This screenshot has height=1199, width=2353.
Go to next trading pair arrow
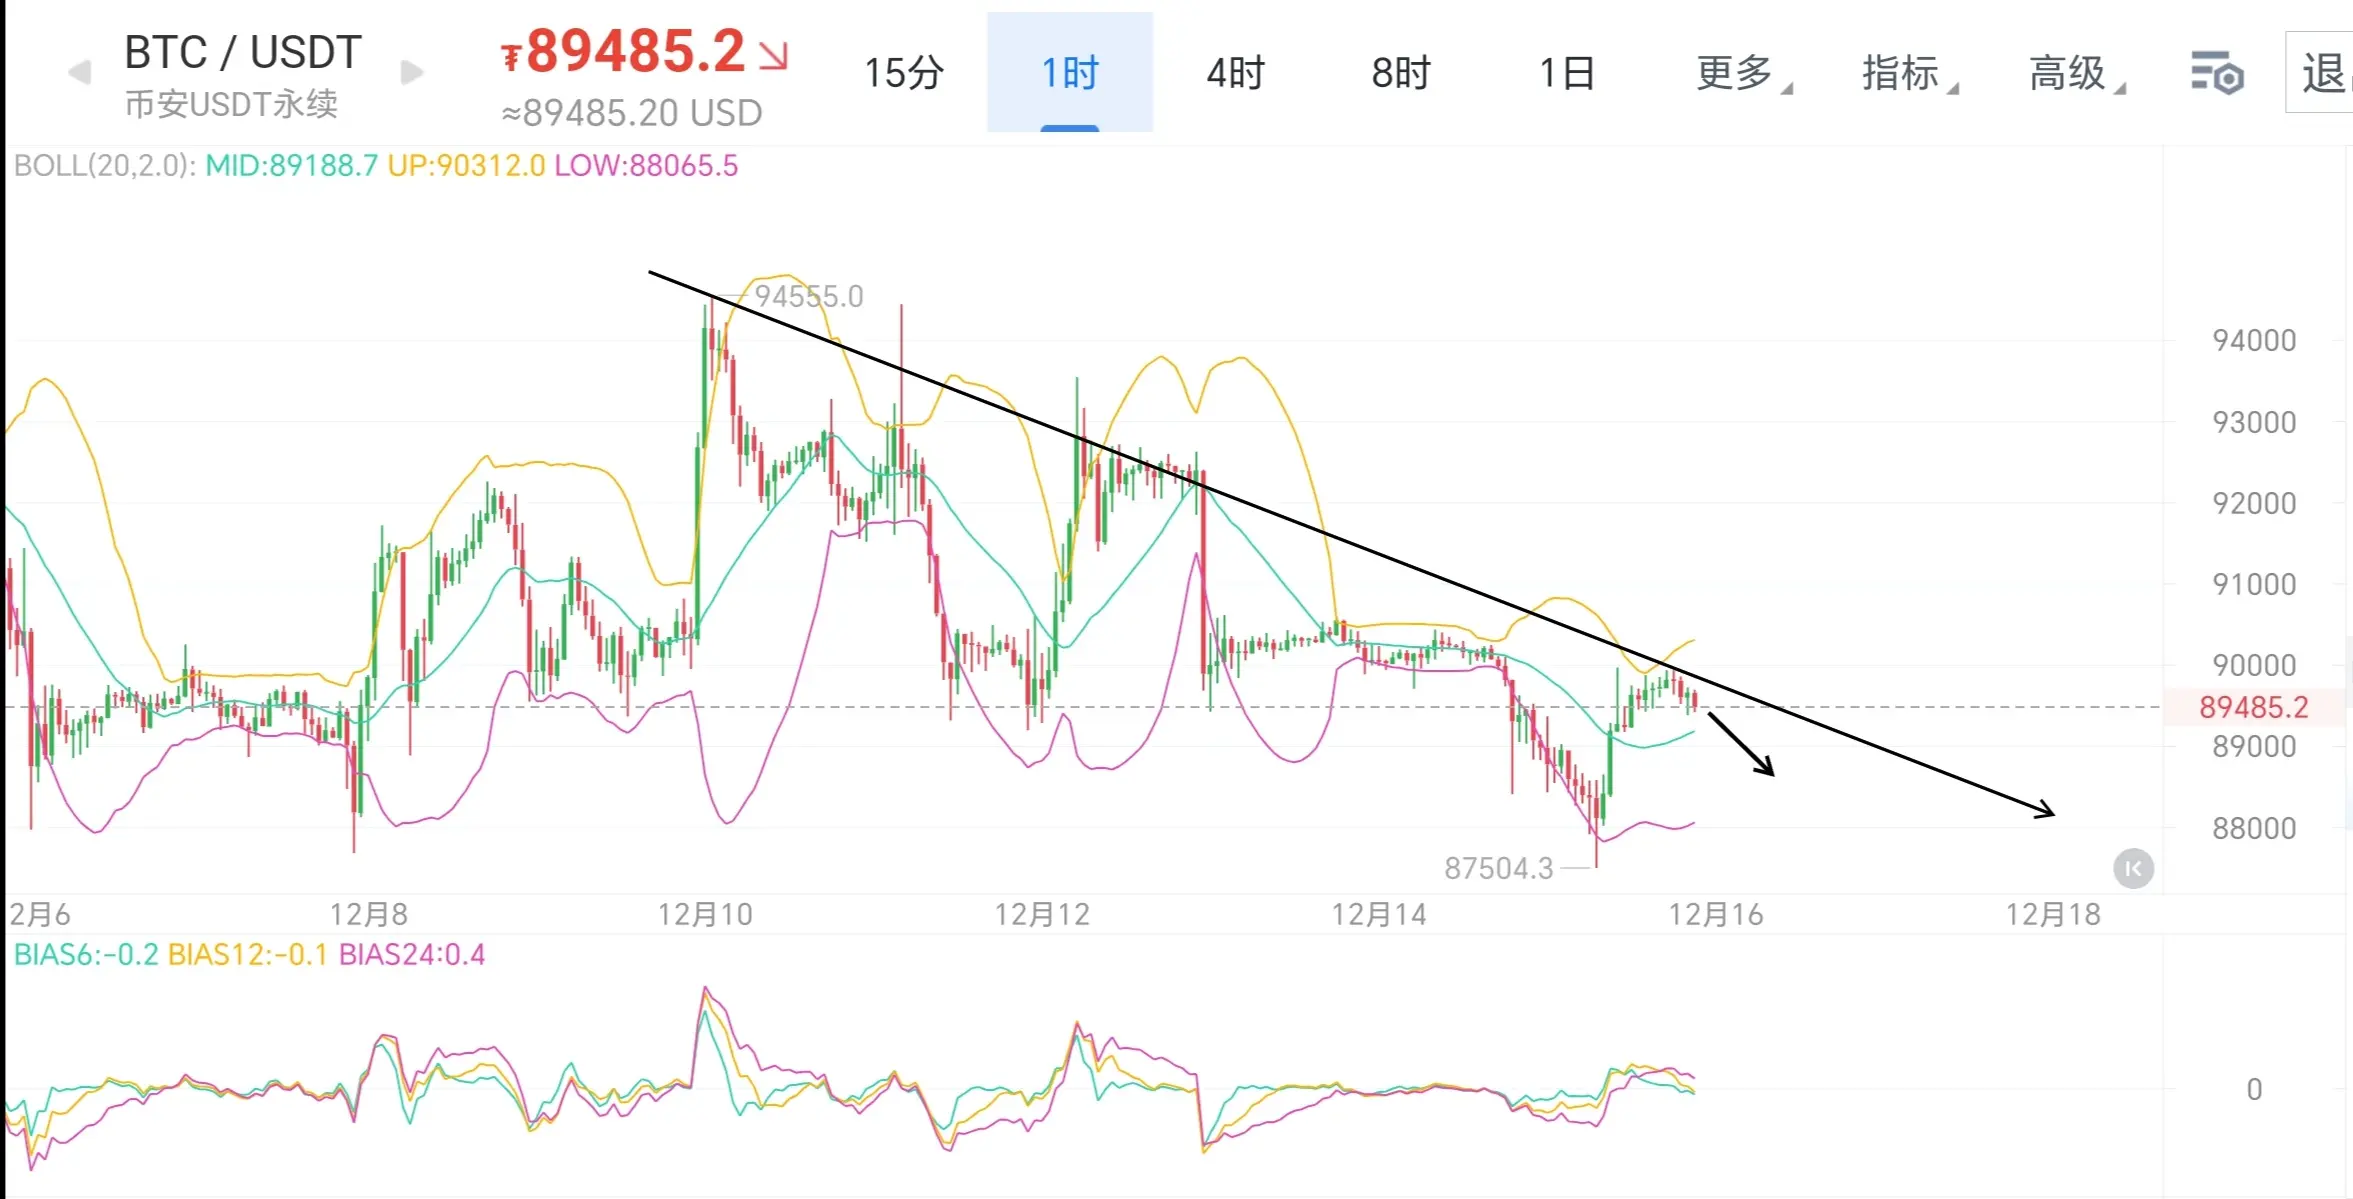tap(412, 73)
